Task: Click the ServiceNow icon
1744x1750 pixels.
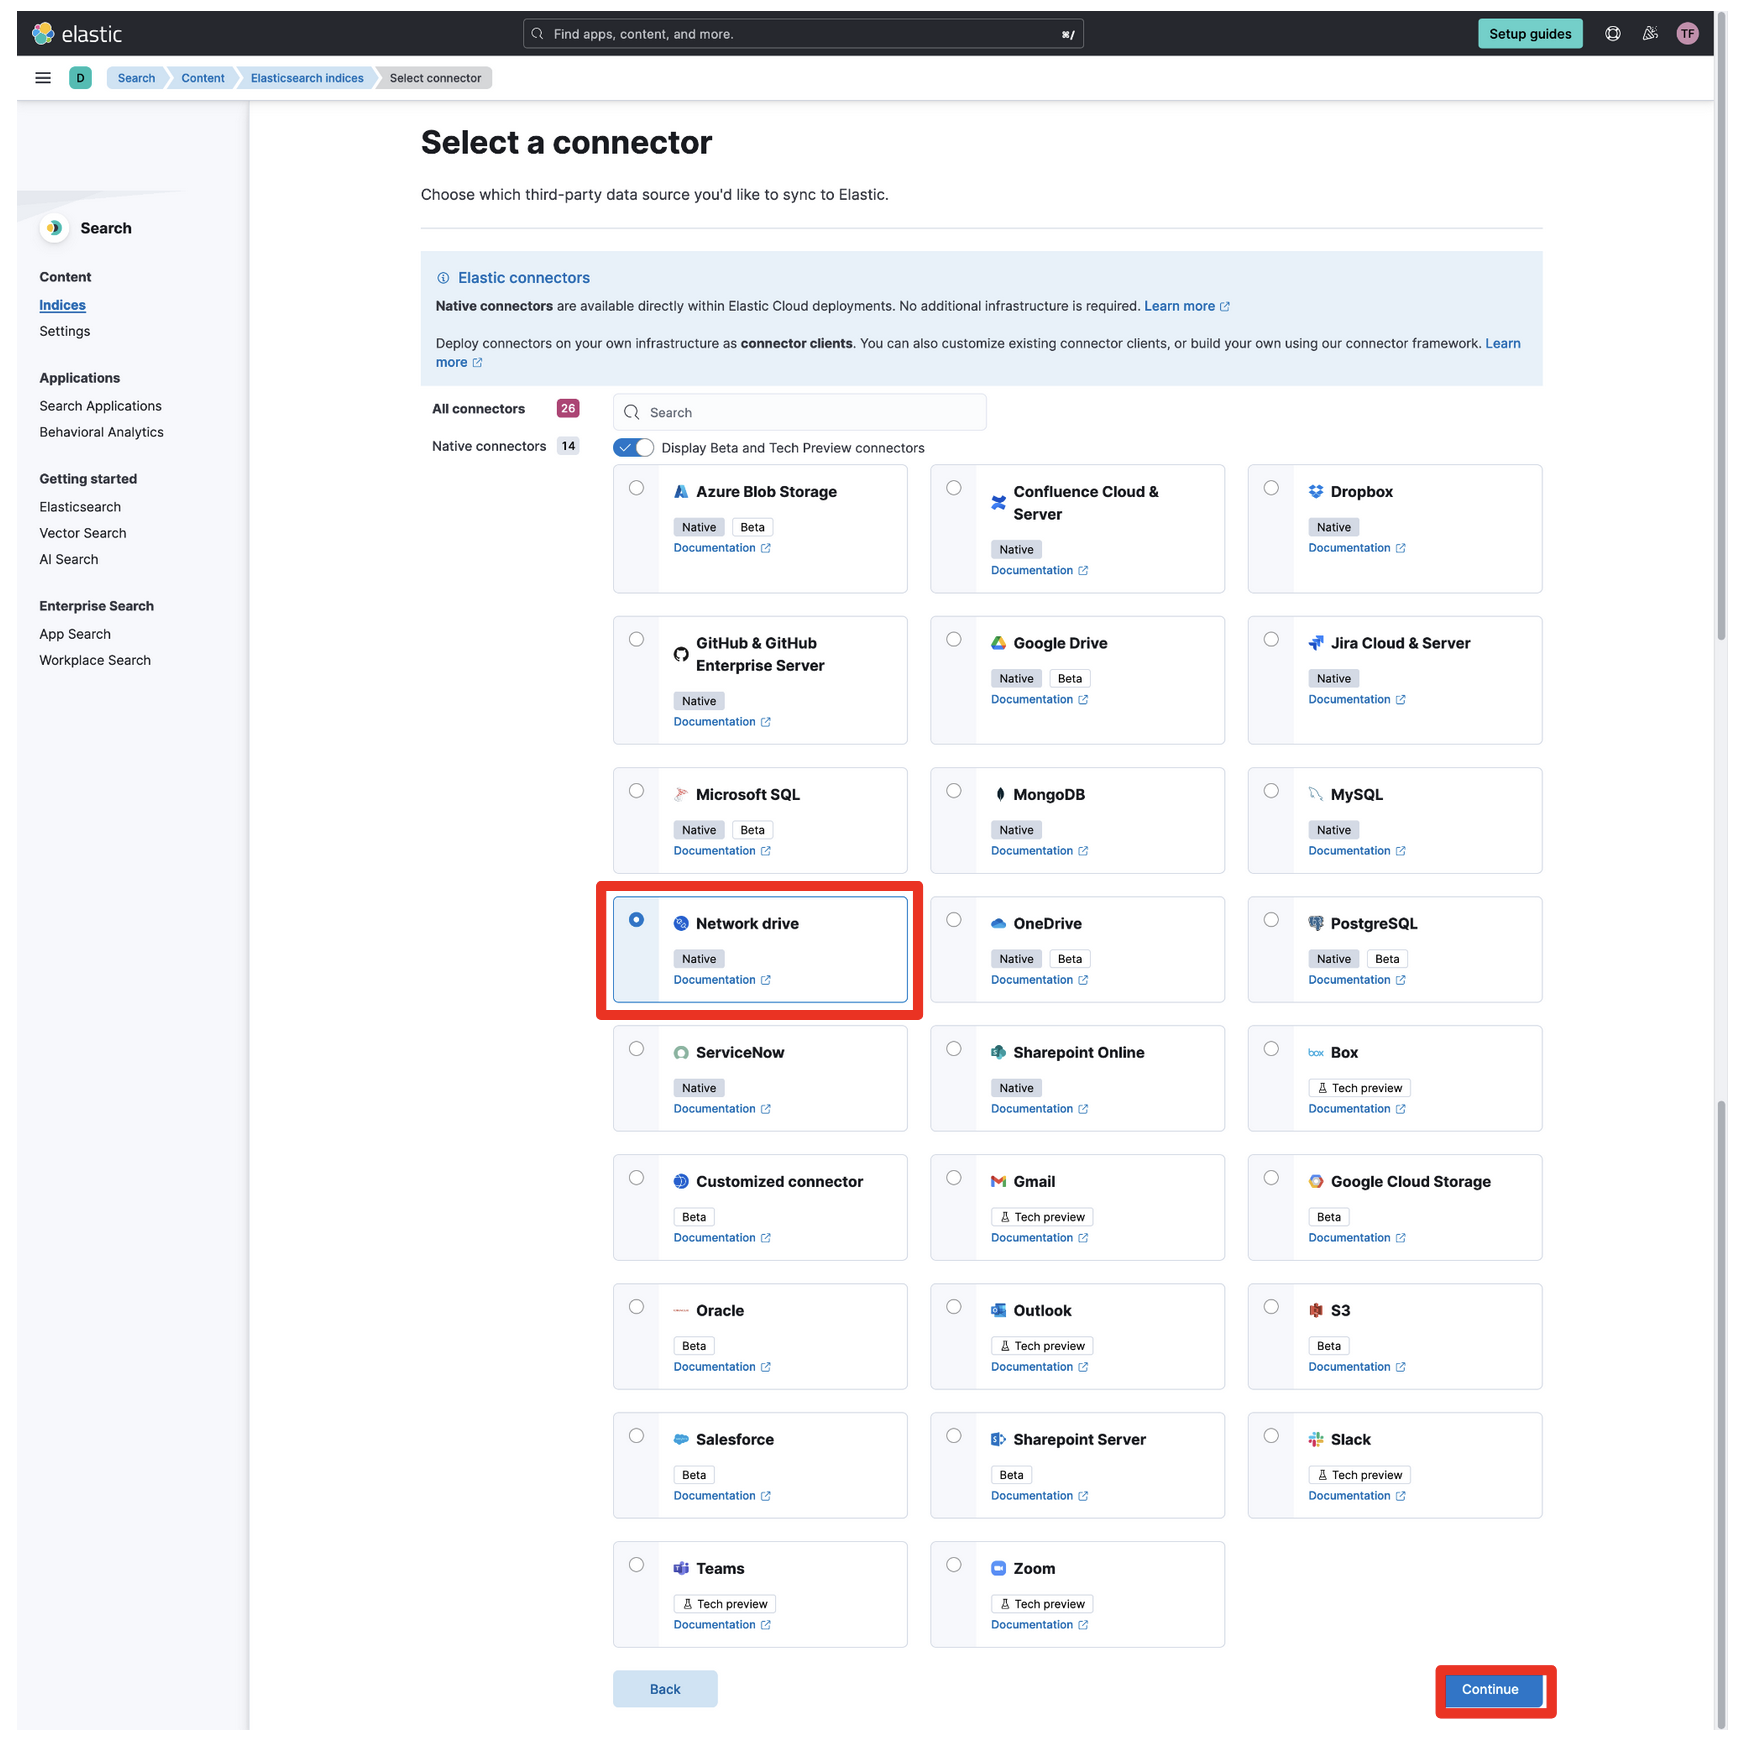Action: (x=681, y=1052)
